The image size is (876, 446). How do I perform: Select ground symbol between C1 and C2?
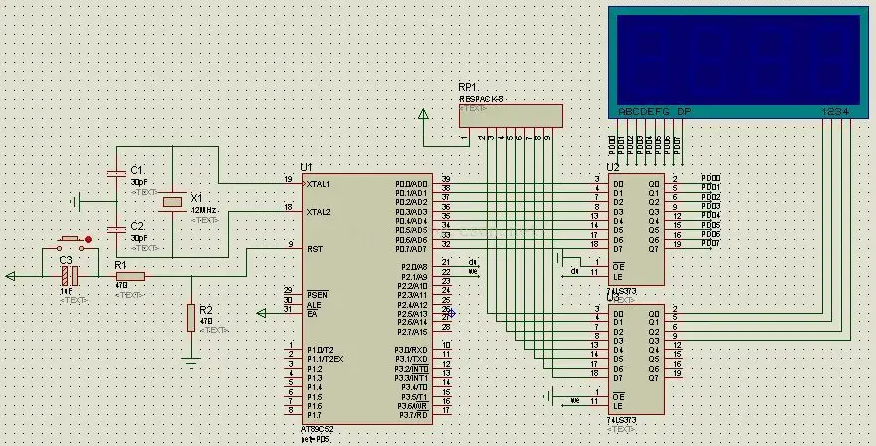point(77,202)
